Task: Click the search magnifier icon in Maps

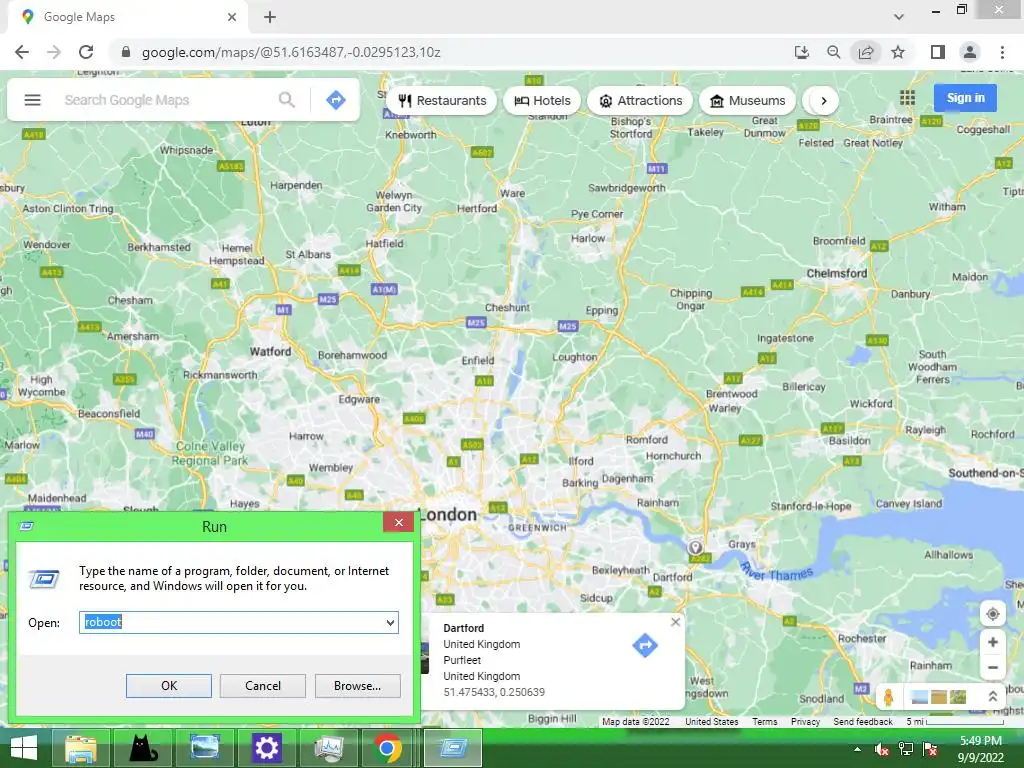Action: (x=286, y=100)
